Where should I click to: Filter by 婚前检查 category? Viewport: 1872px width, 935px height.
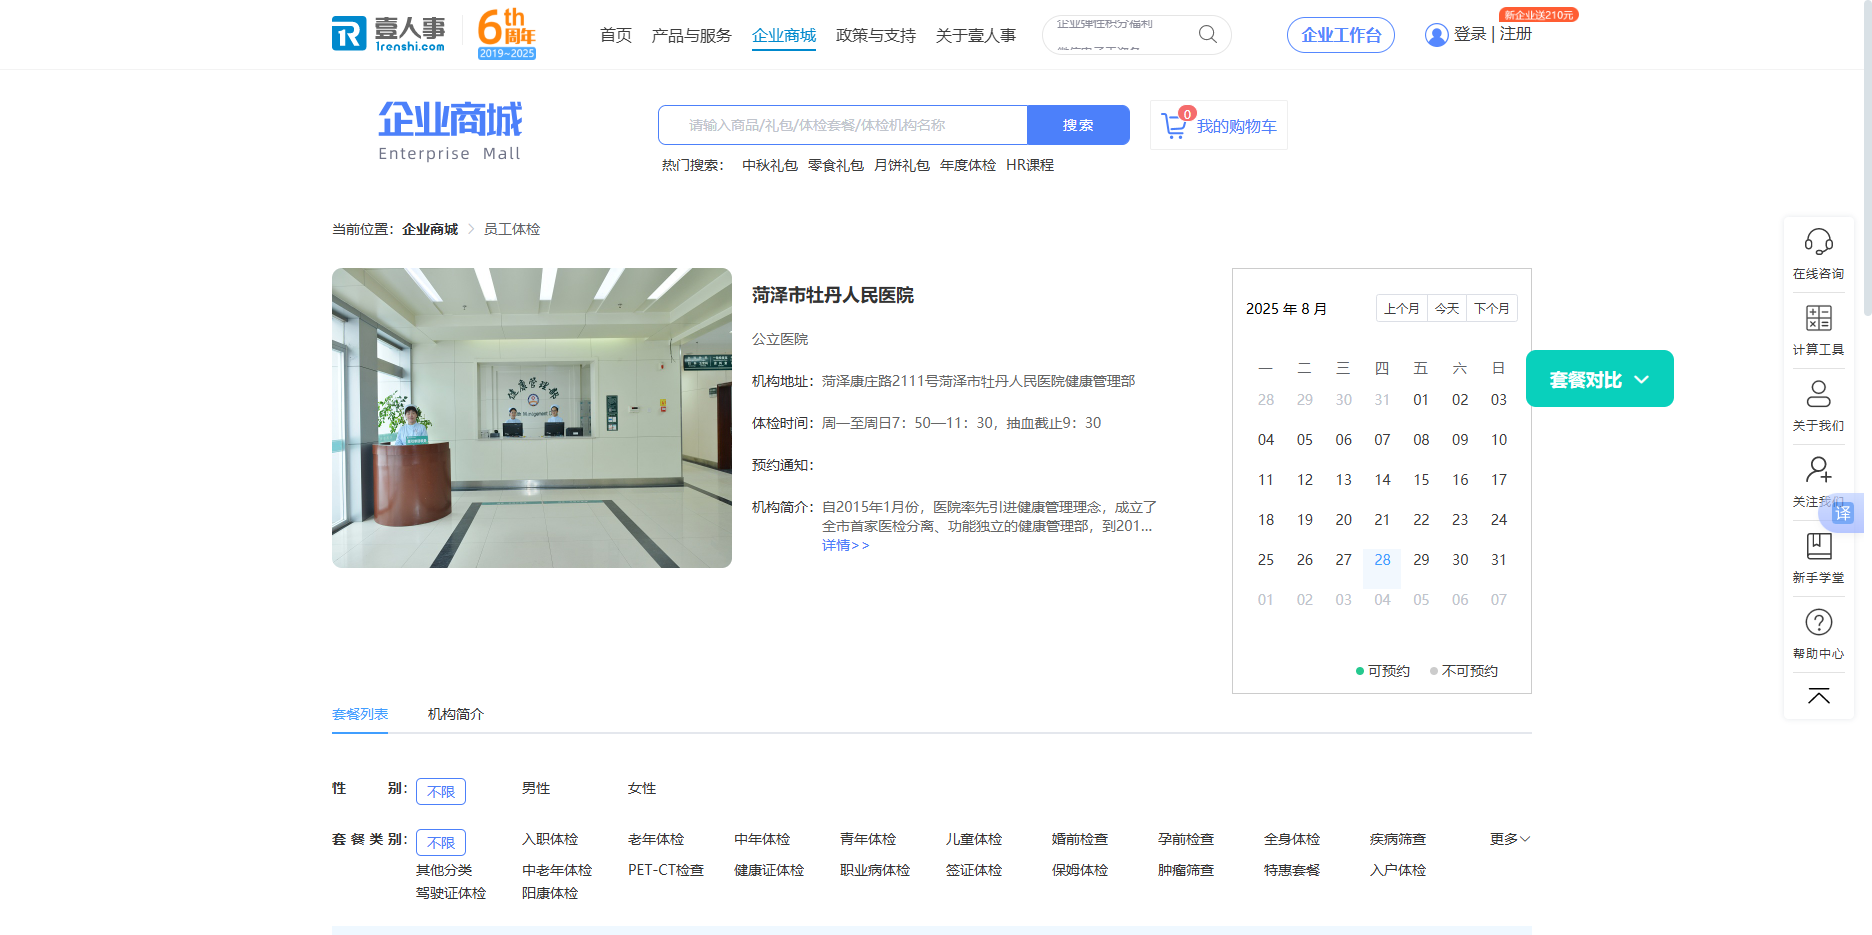coord(1080,839)
